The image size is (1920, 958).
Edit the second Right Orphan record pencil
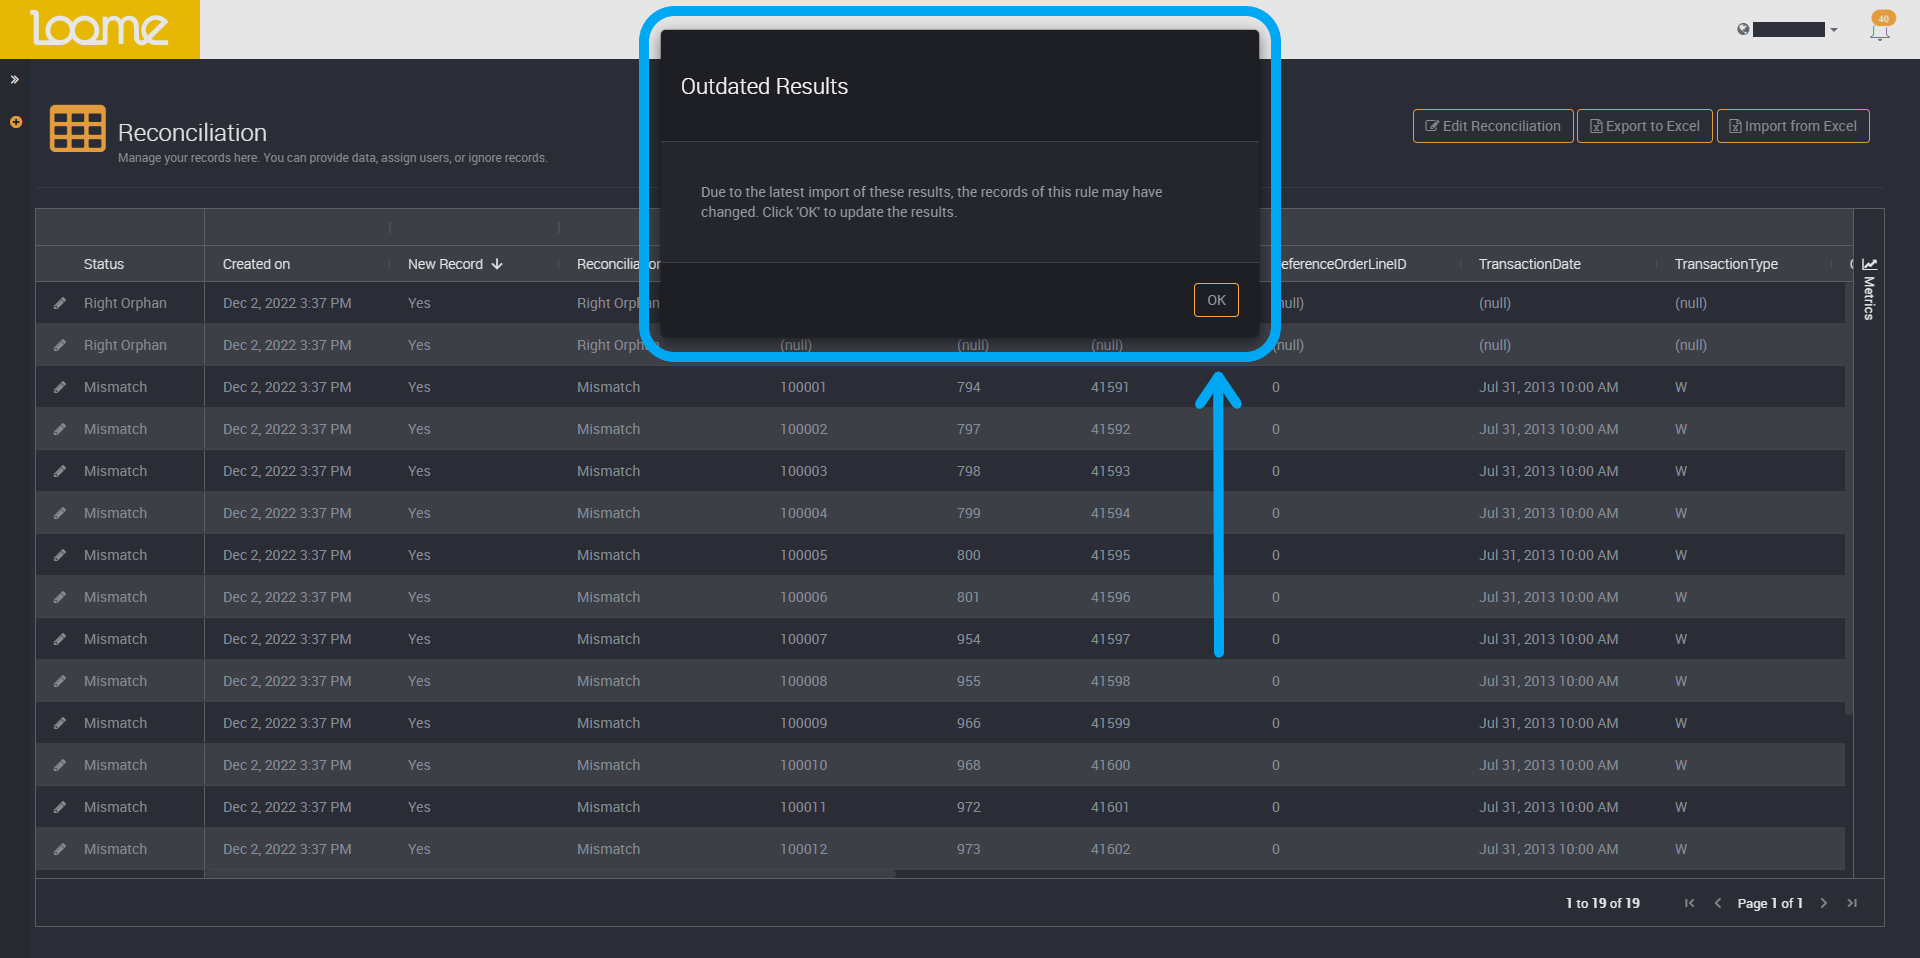tap(60, 345)
